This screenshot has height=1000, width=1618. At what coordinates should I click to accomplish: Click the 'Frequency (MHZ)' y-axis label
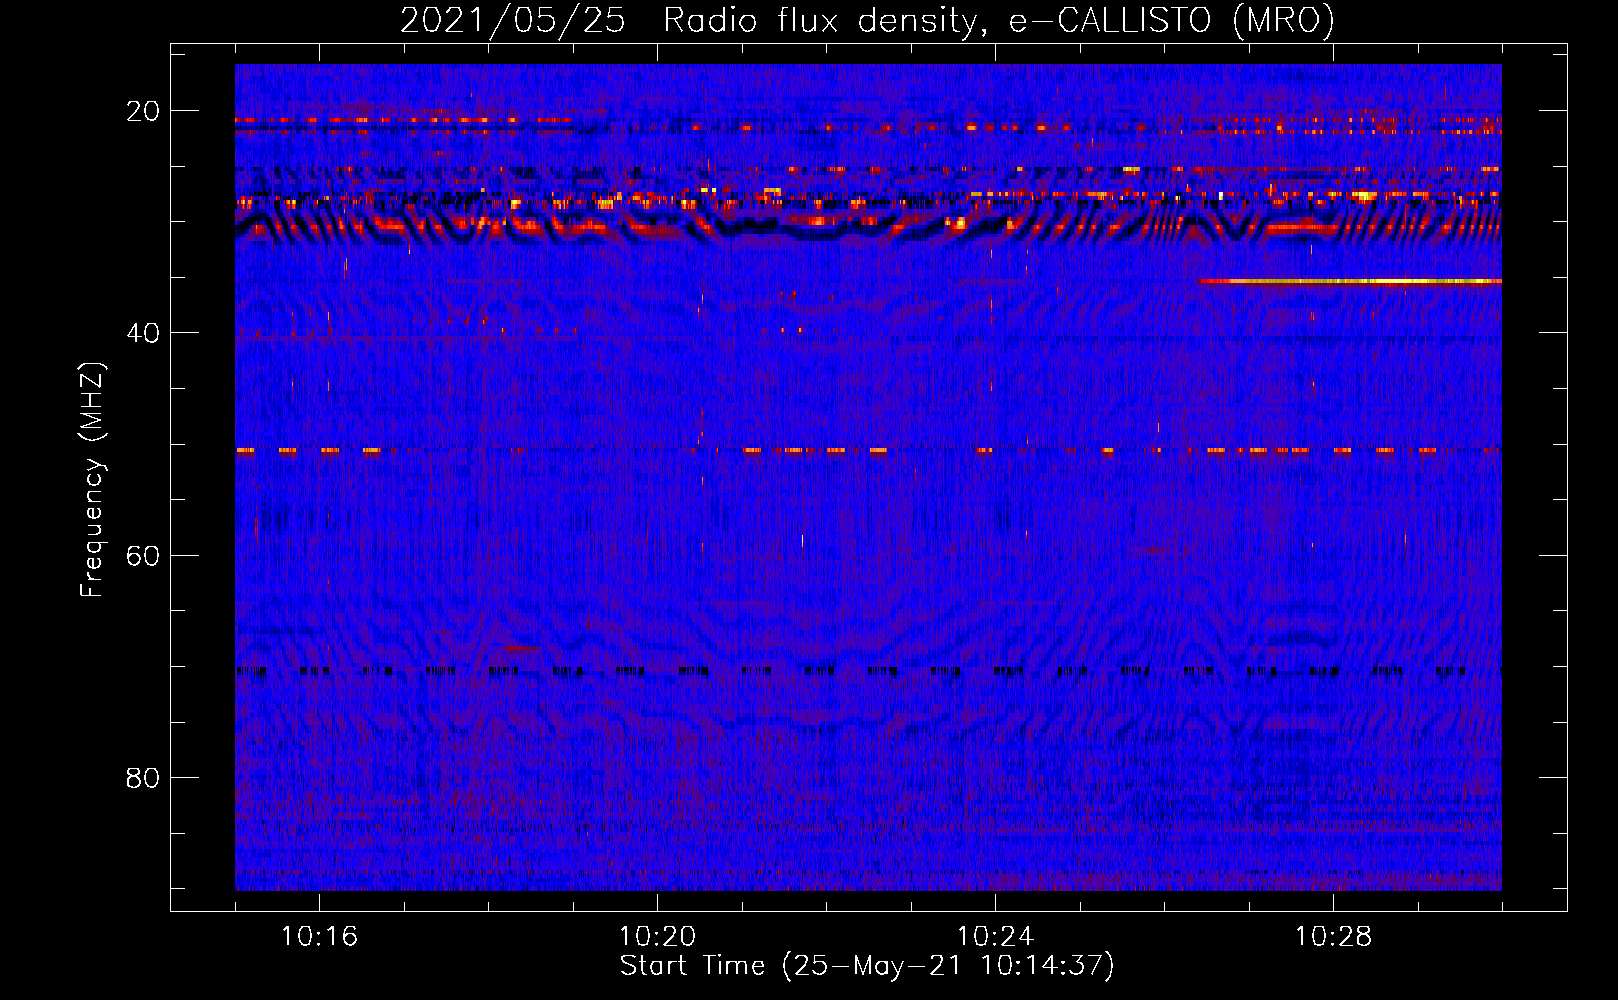click(x=91, y=480)
